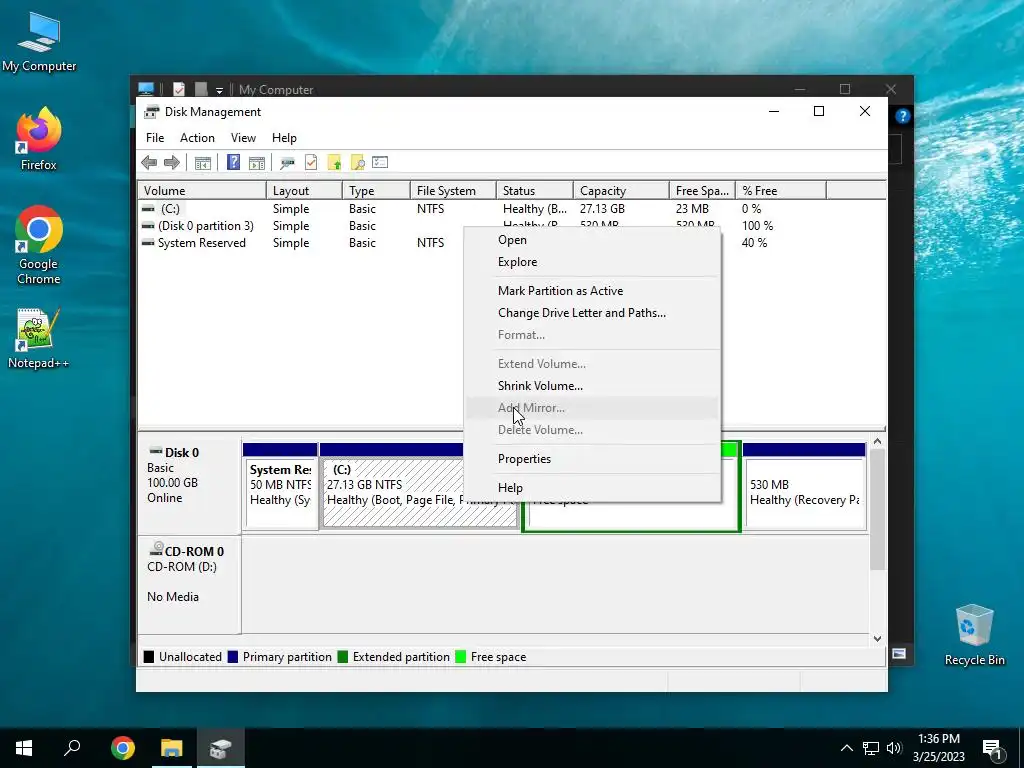Choose Help in the context menu
Viewport: 1024px width, 768px height.
[592, 488]
